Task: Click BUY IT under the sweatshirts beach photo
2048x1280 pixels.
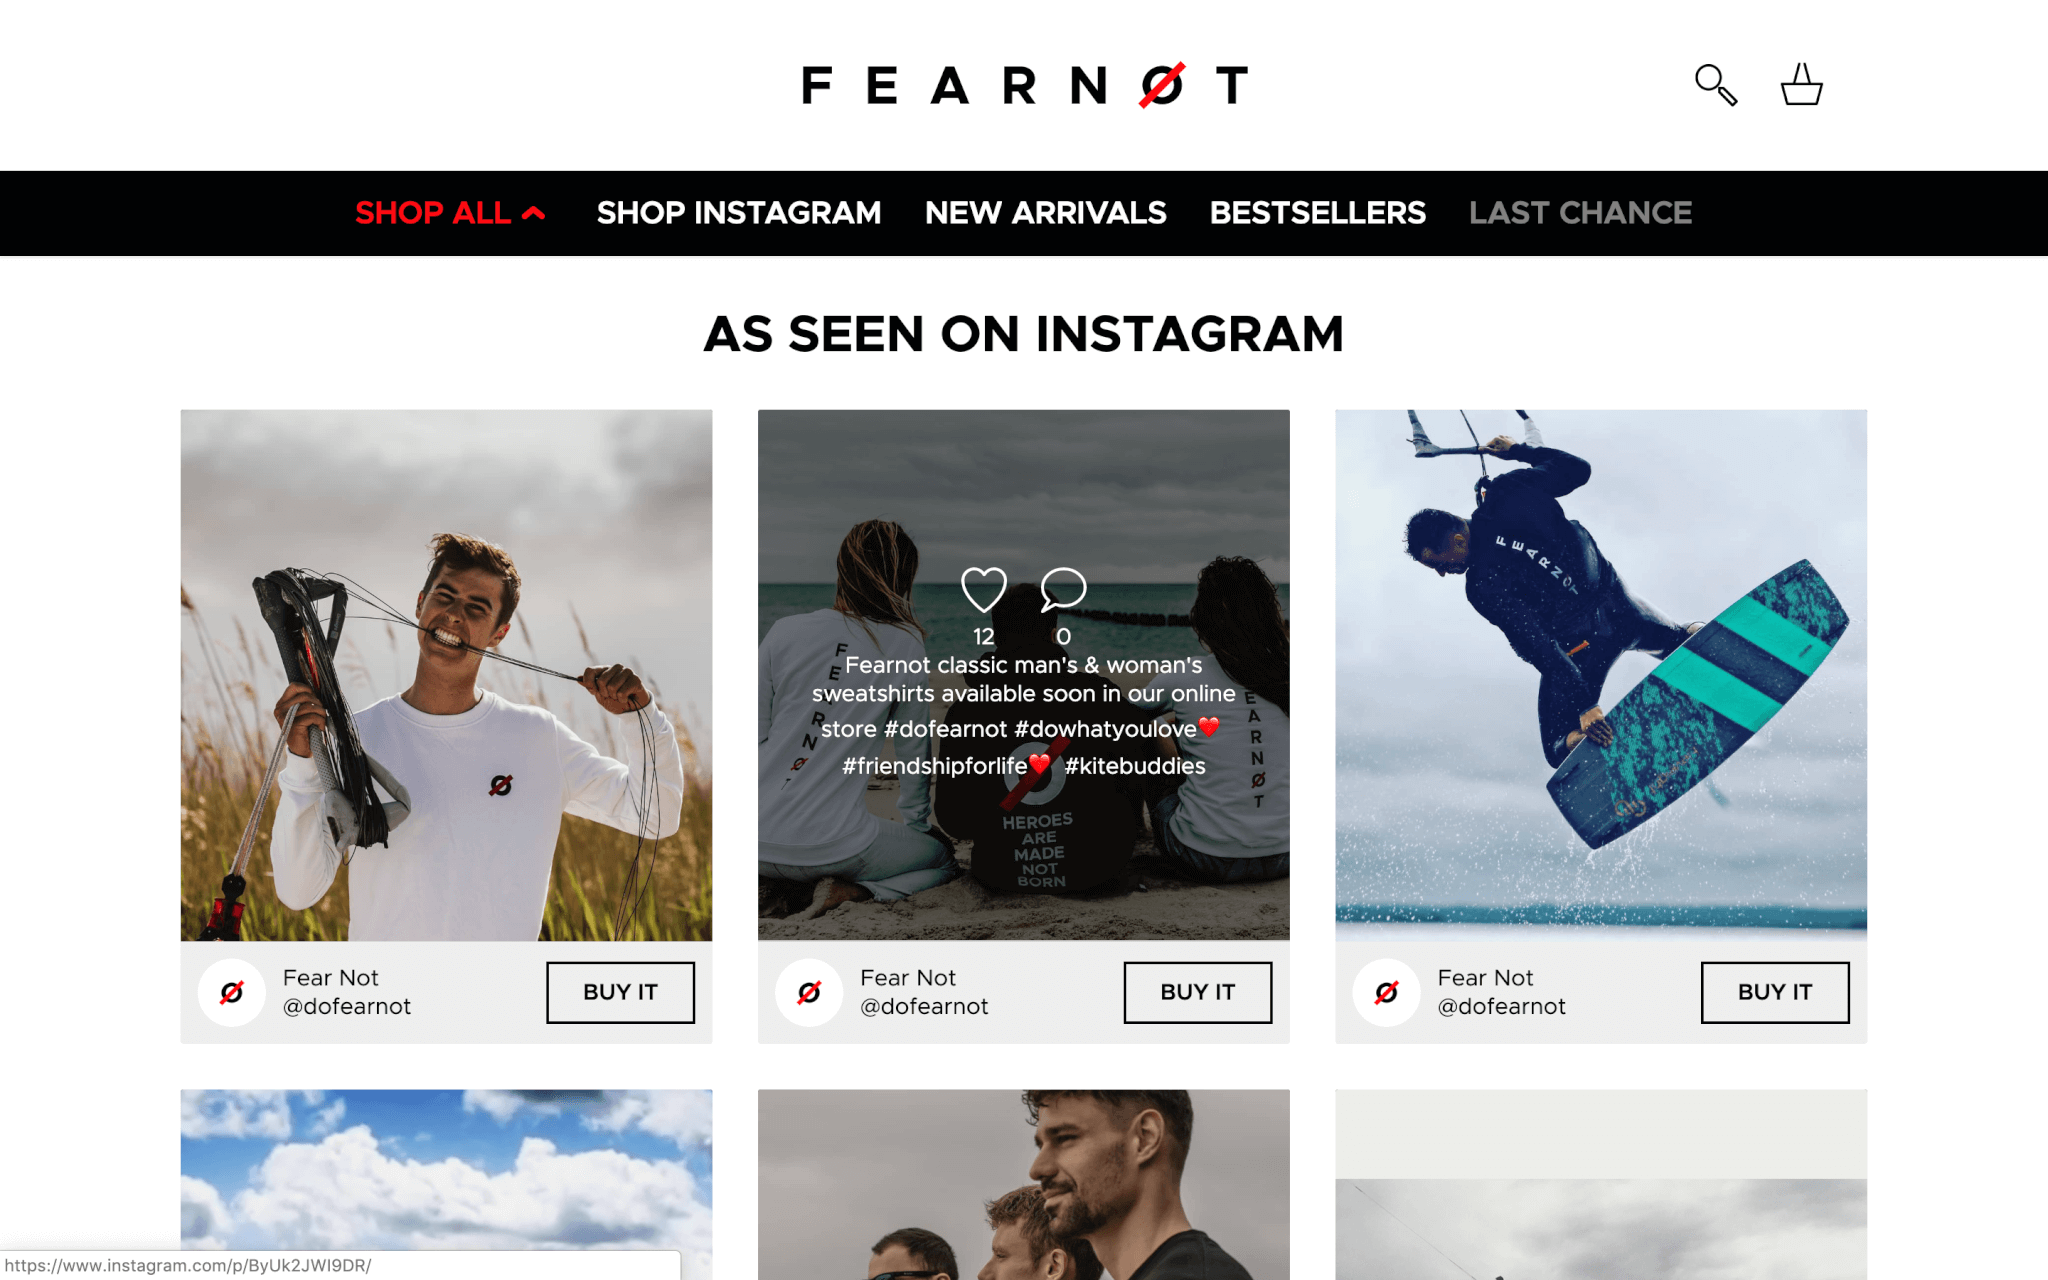Action: point(1197,992)
